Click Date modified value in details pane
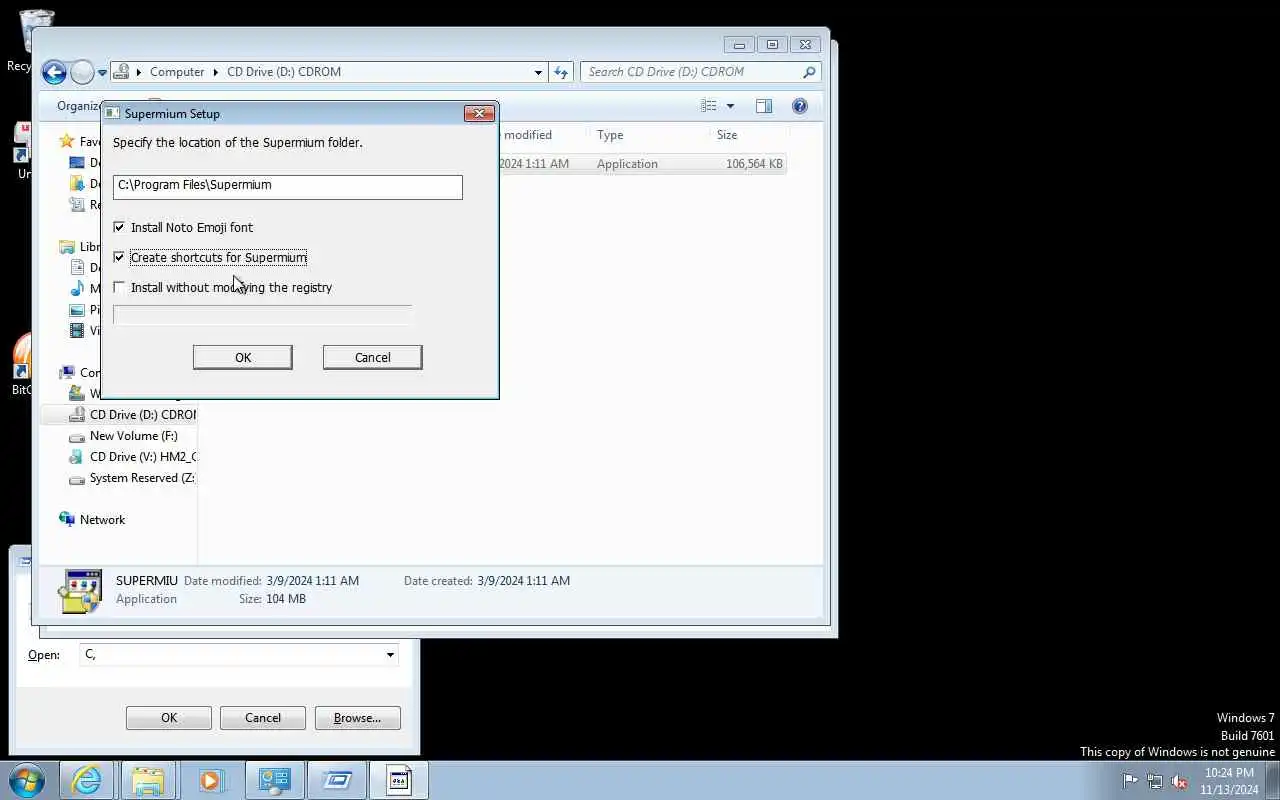 (x=312, y=581)
